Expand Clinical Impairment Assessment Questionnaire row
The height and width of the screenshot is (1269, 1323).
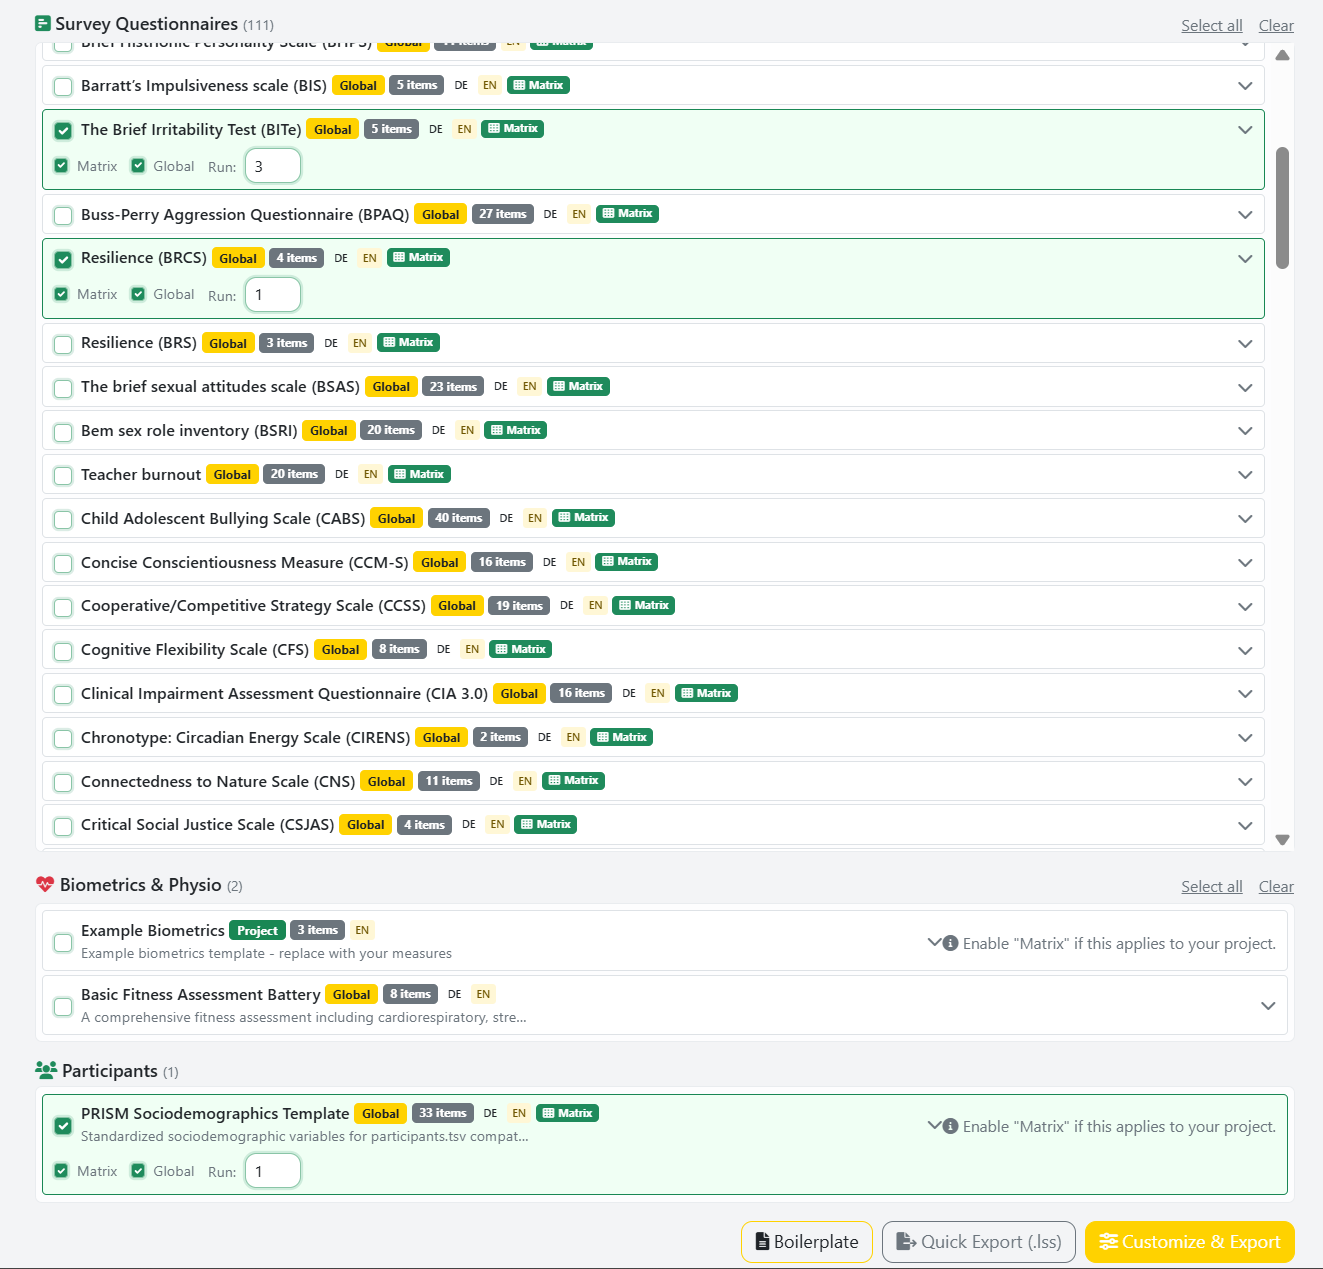[1245, 694]
